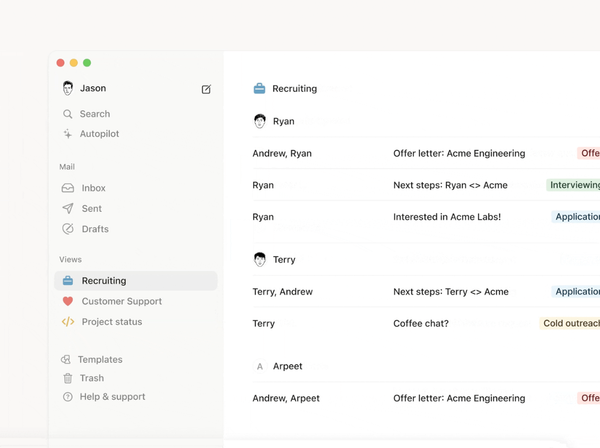This screenshot has width=600, height=448.
Task: Click the Interviewing status tag
Action: [573, 185]
